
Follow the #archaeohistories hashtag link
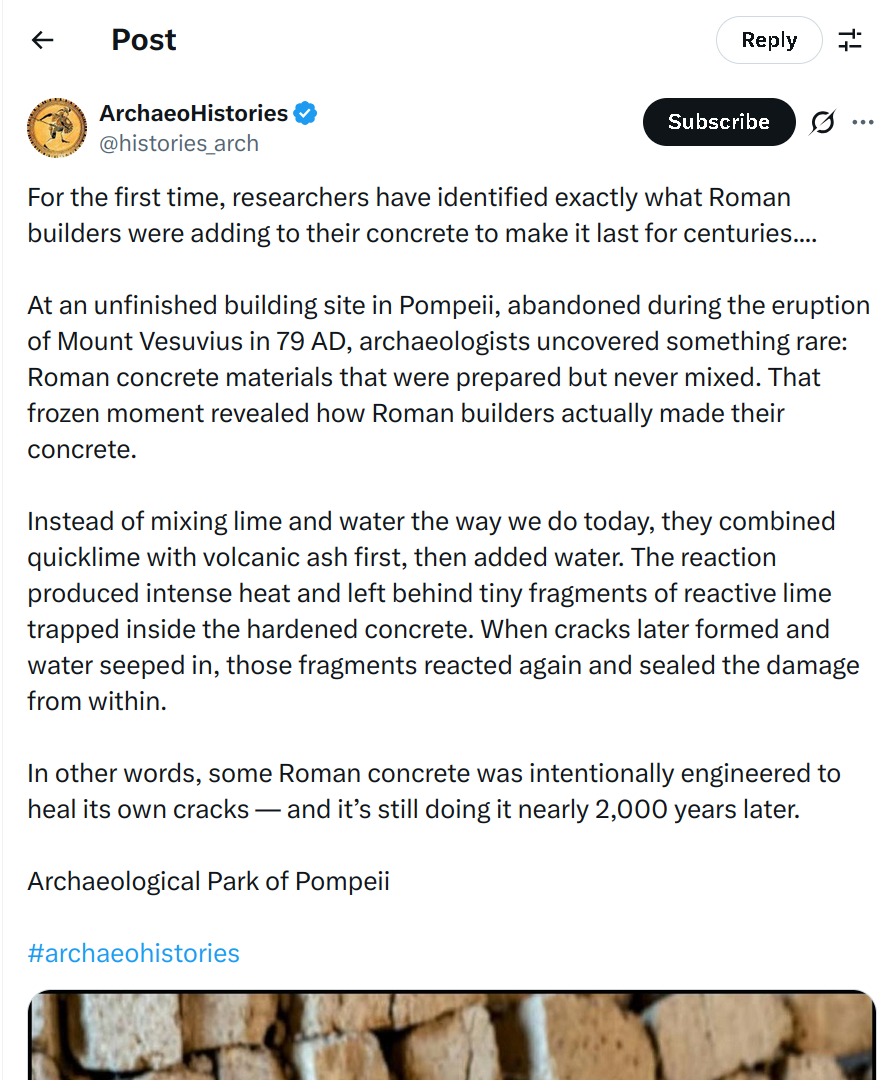tap(134, 953)
